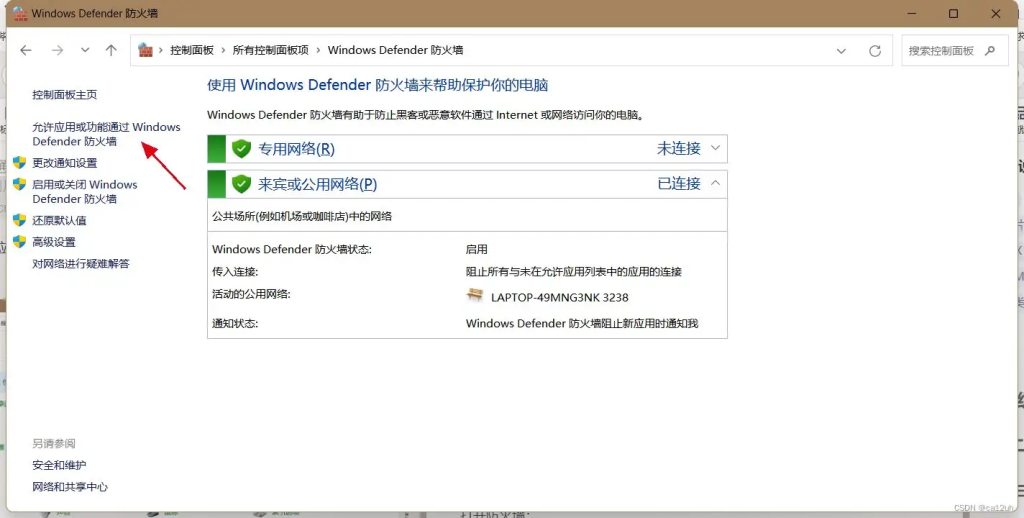
Task: Click the Up one level arrow
Action: (x=111, y=50)
